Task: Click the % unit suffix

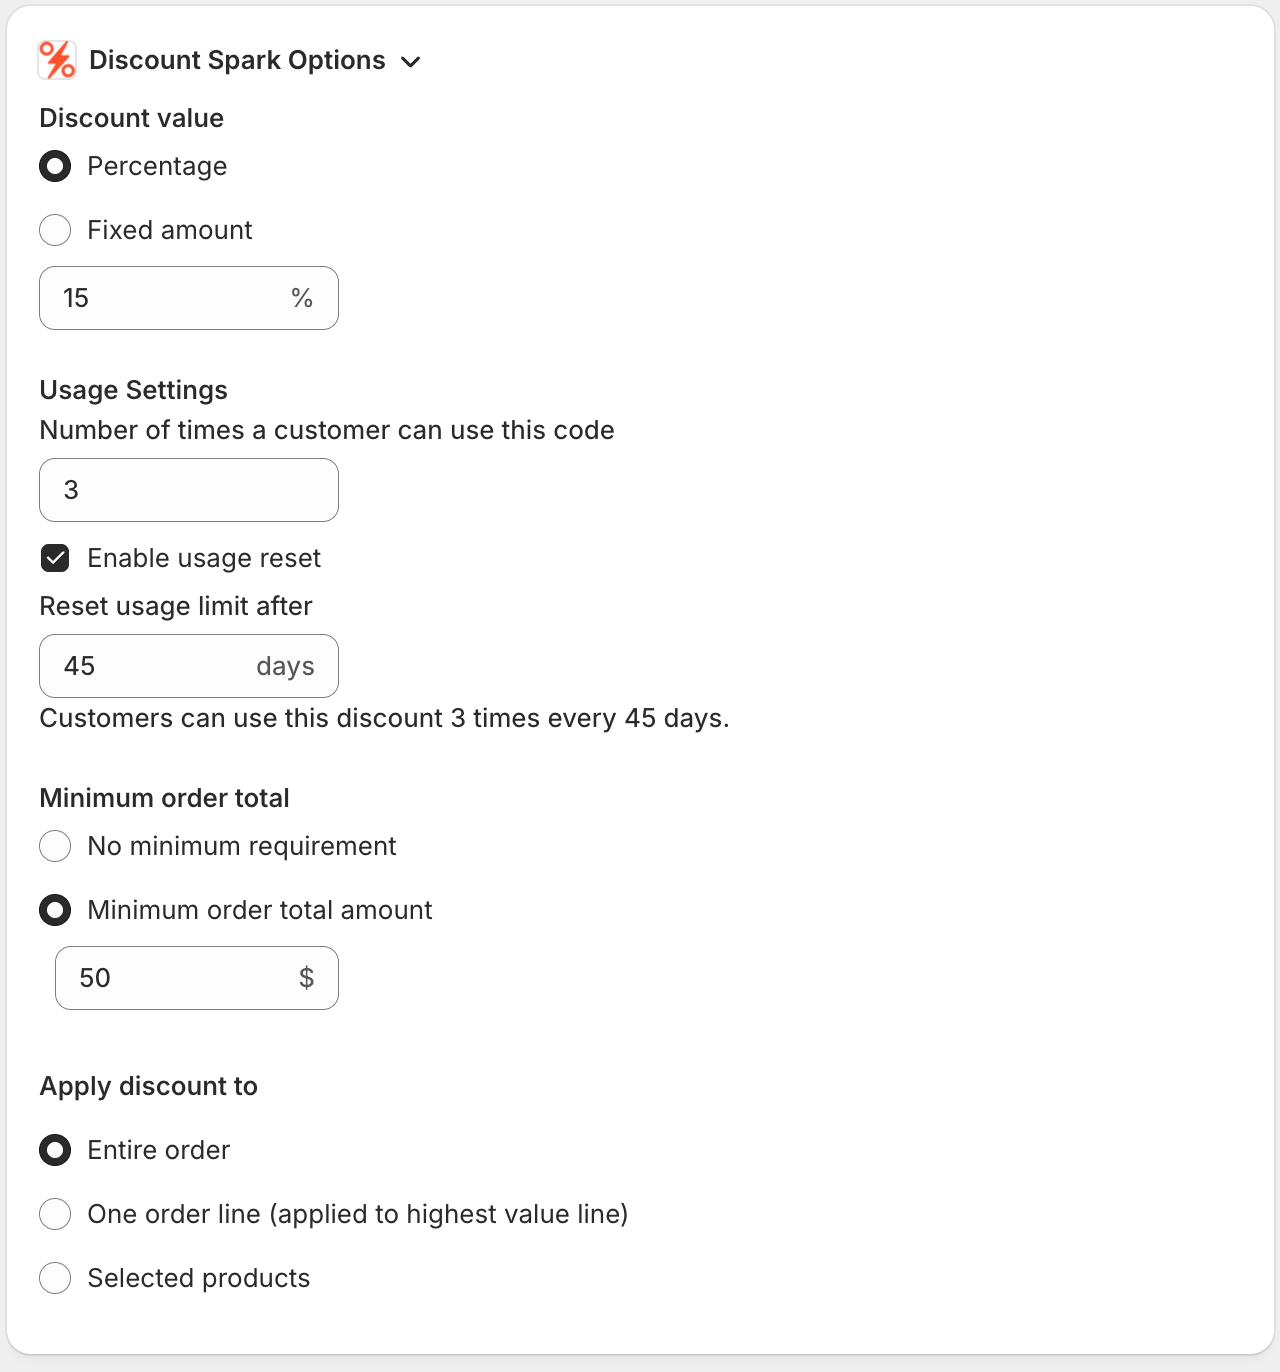Action: coord(303,297)
